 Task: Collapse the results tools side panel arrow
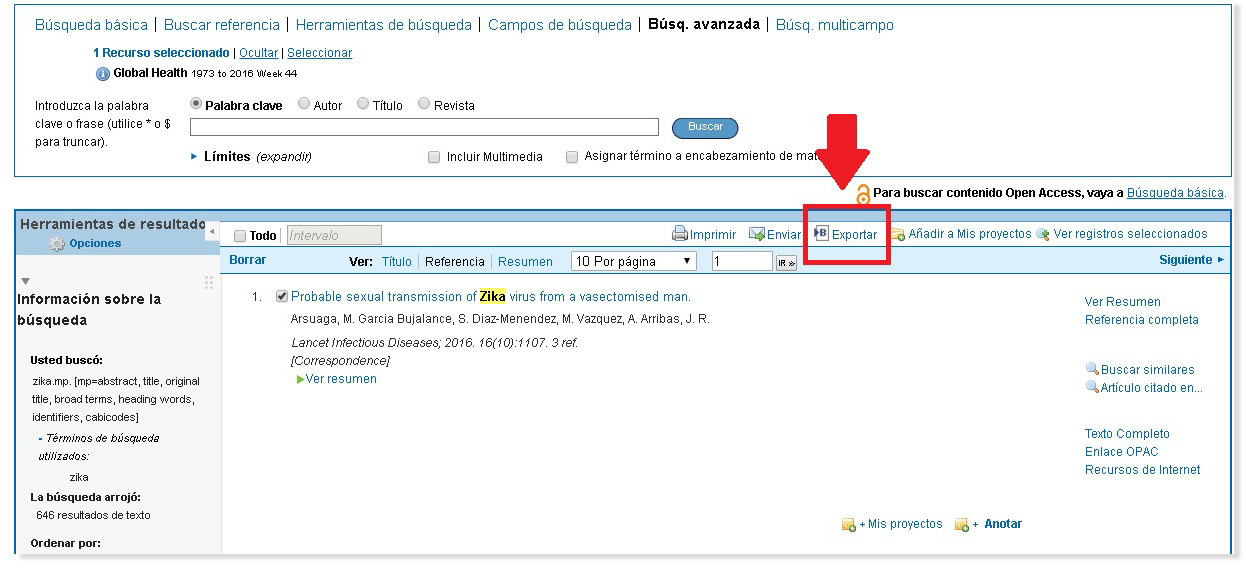click(x=211, y=232)
